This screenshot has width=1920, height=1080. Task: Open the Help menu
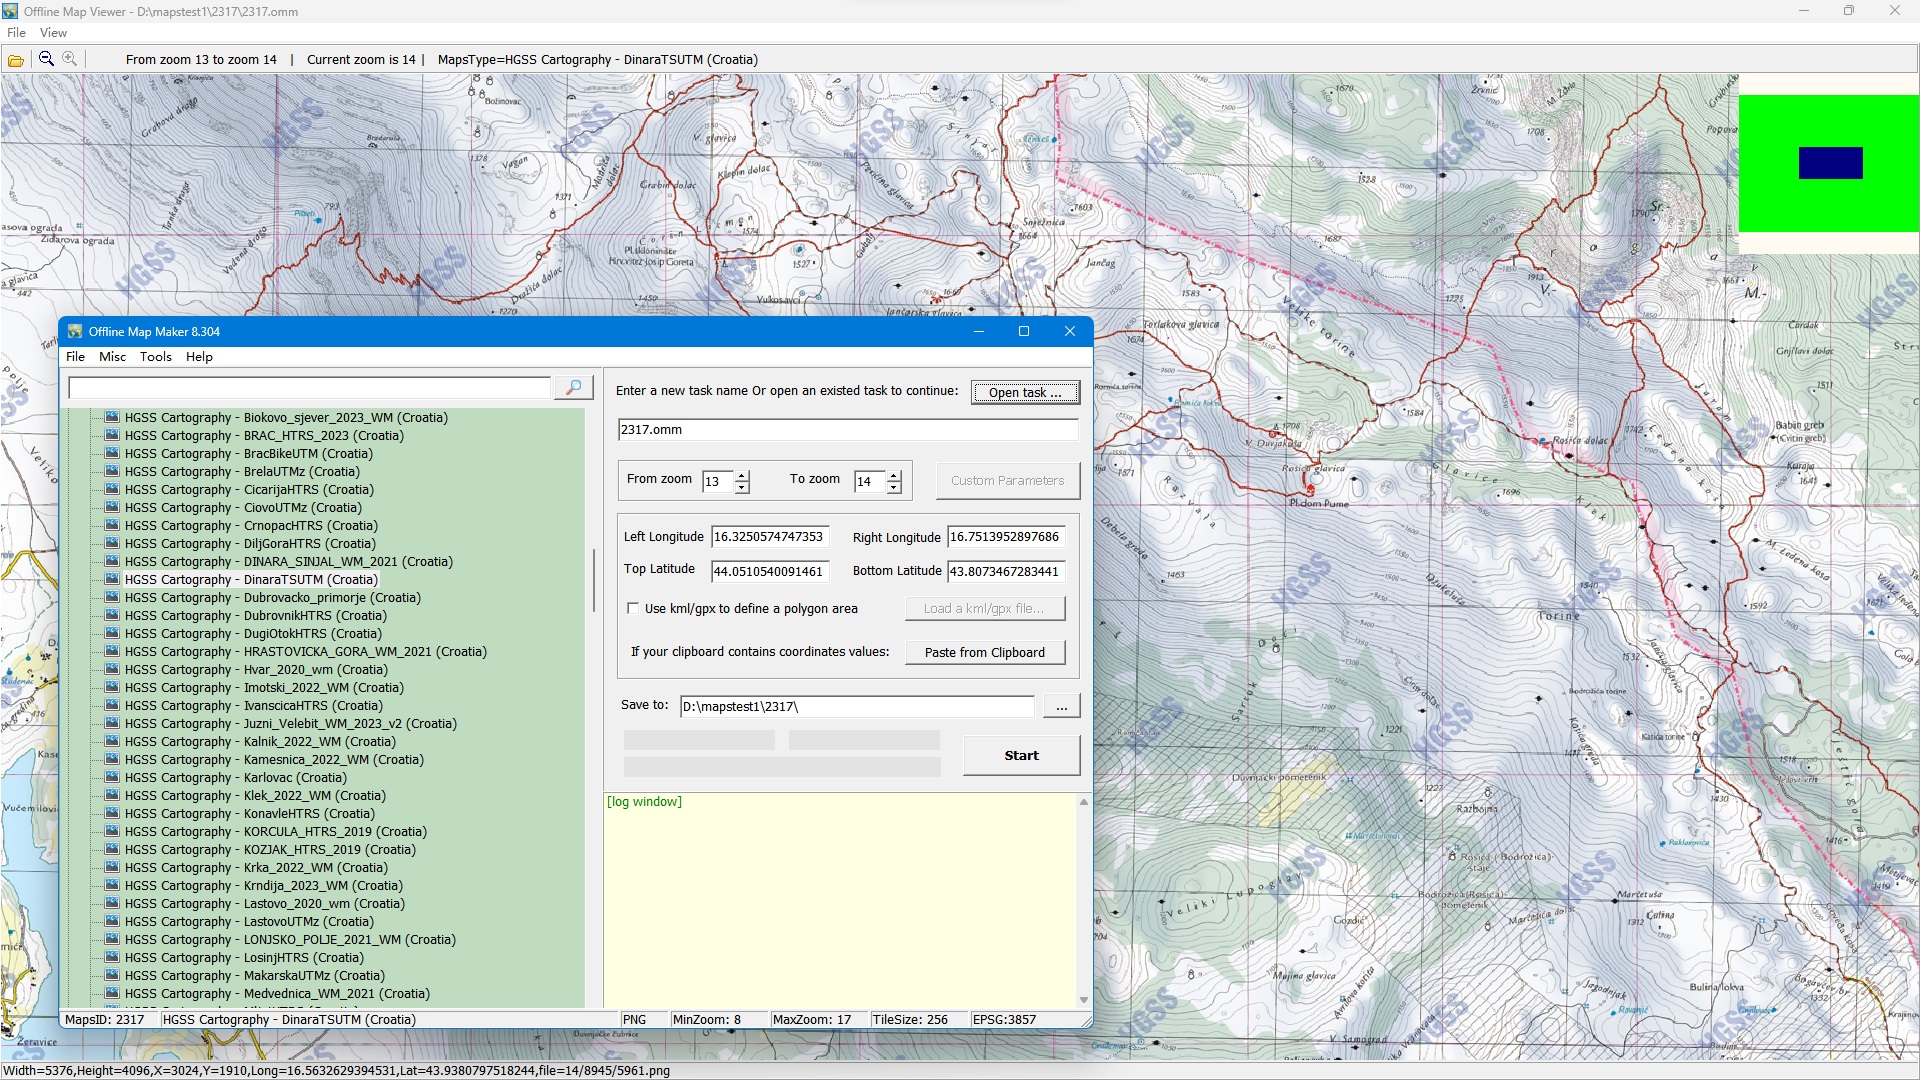pyautogui.click(x=199, y=356)
